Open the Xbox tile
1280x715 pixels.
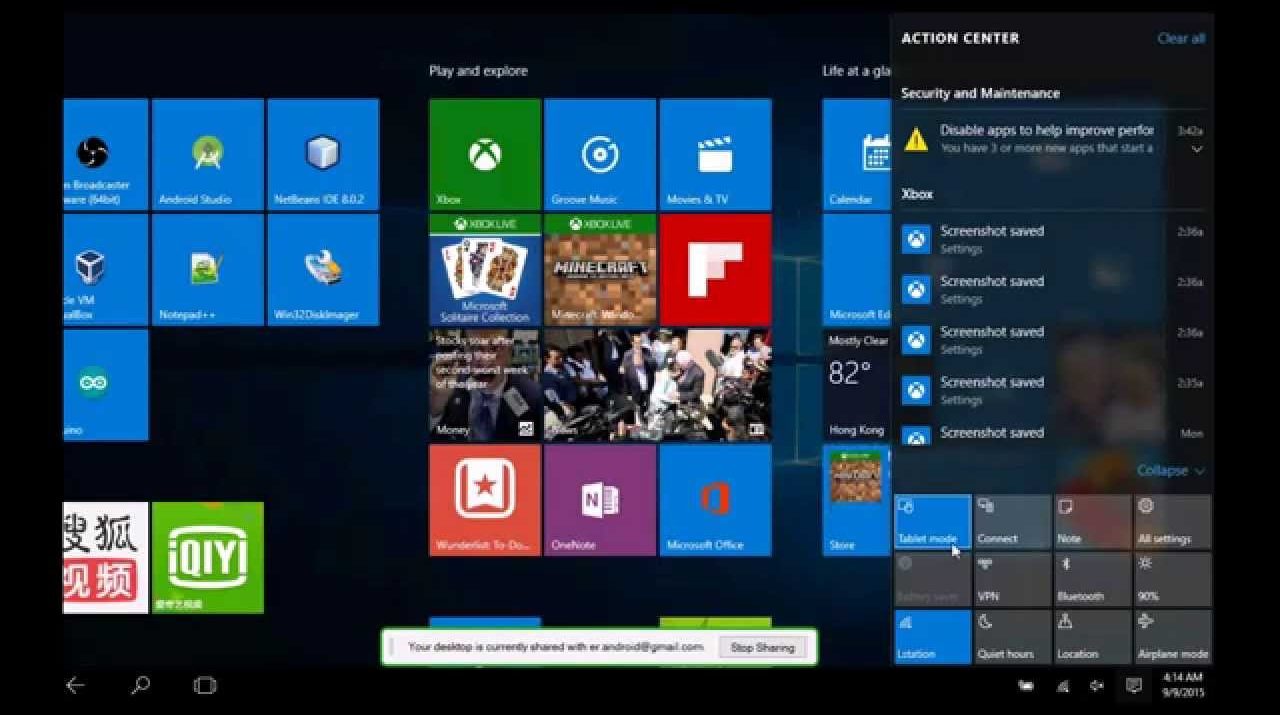pyautogui.click(x=485, y=154)
